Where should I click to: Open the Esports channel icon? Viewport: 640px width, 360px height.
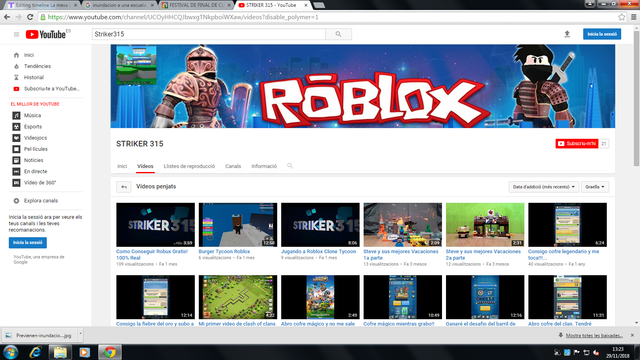coord(16,127)
